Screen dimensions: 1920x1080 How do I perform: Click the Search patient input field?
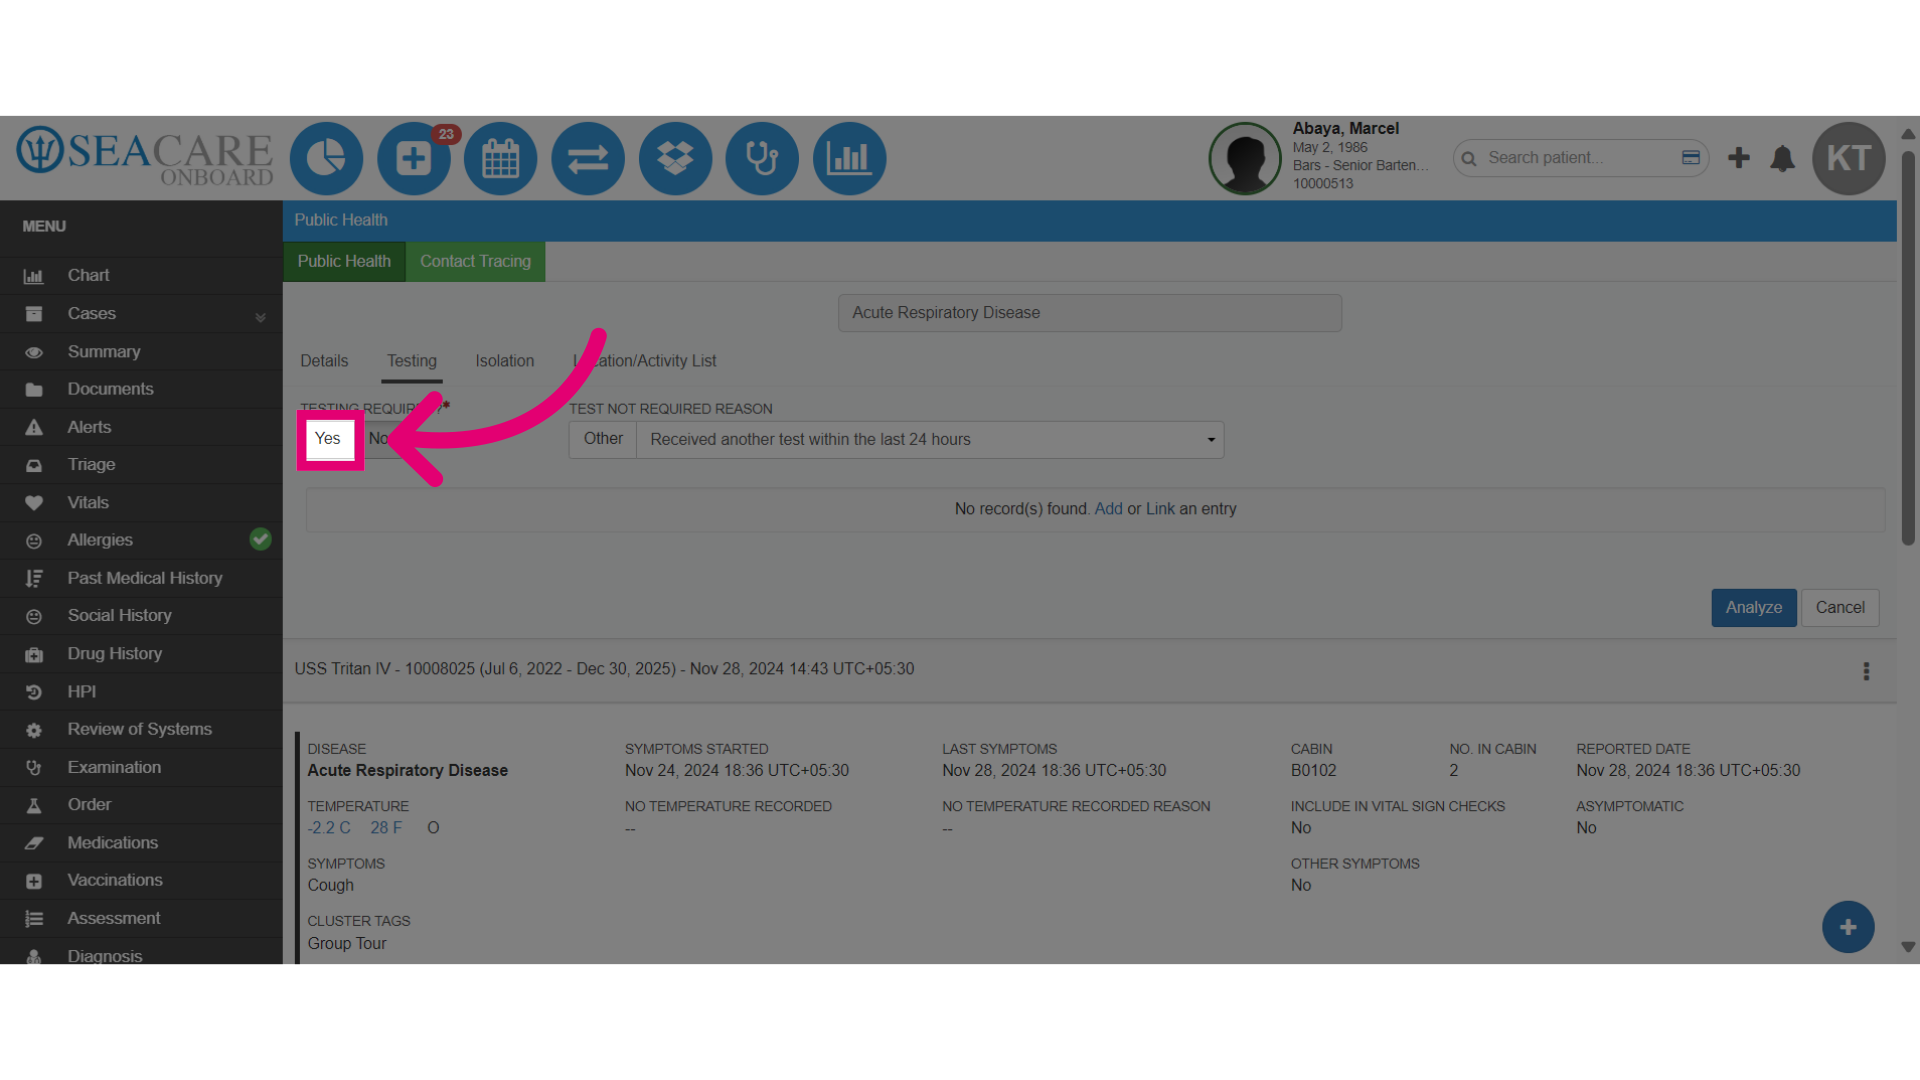[1580, 158]
